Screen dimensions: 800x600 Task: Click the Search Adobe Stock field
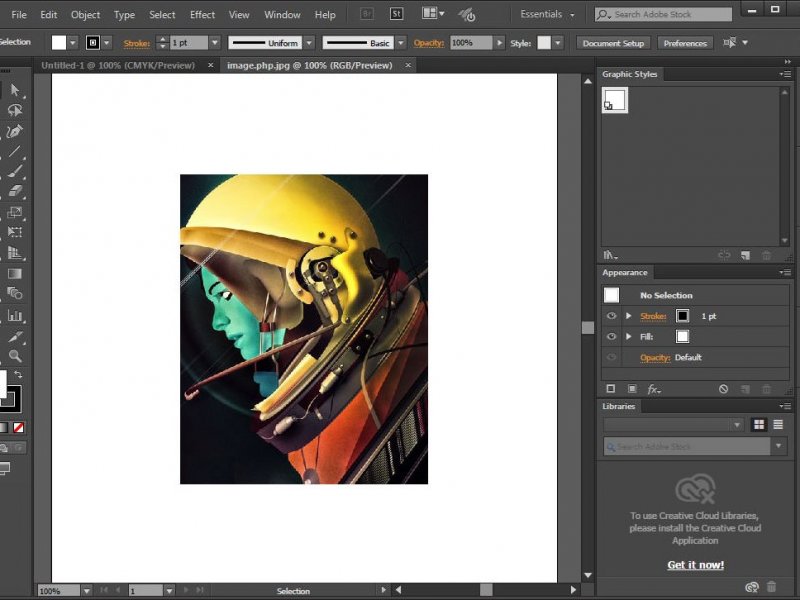663,14
